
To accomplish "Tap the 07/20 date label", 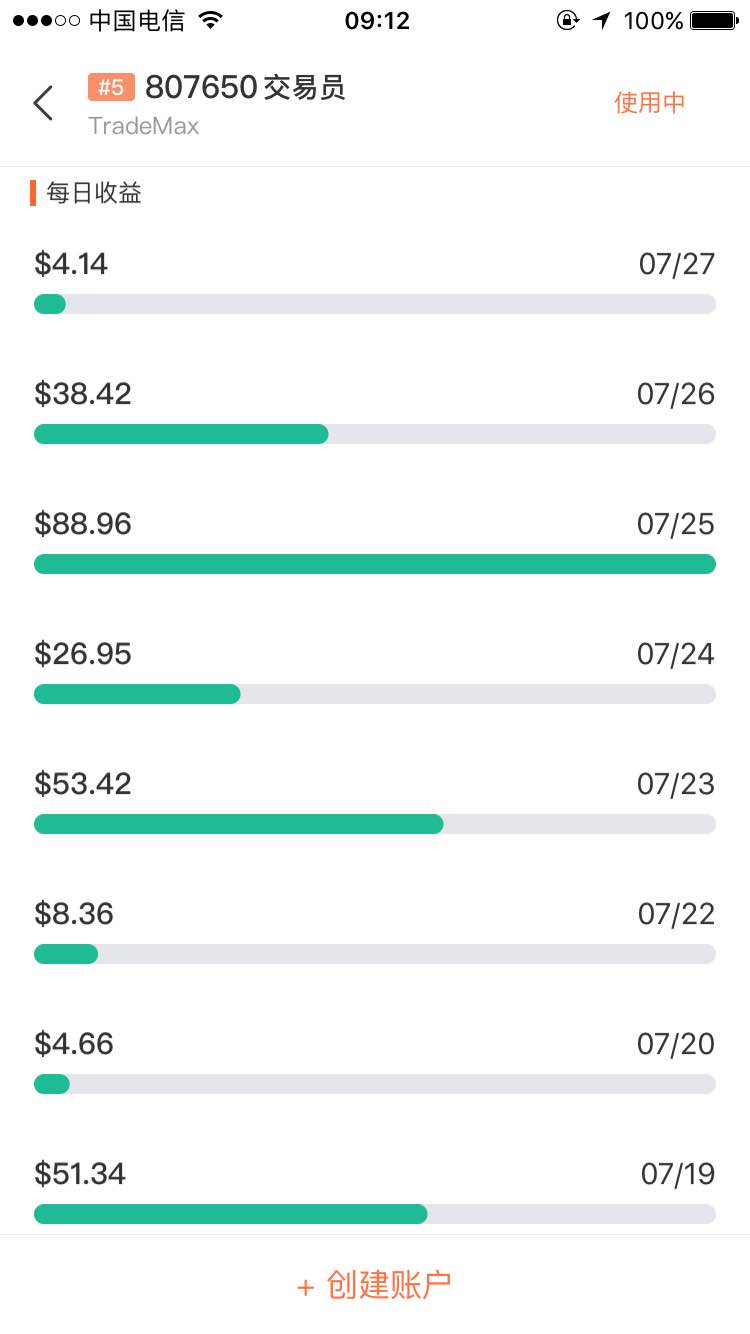I will pyautogui.click(x=676, y=1044).
